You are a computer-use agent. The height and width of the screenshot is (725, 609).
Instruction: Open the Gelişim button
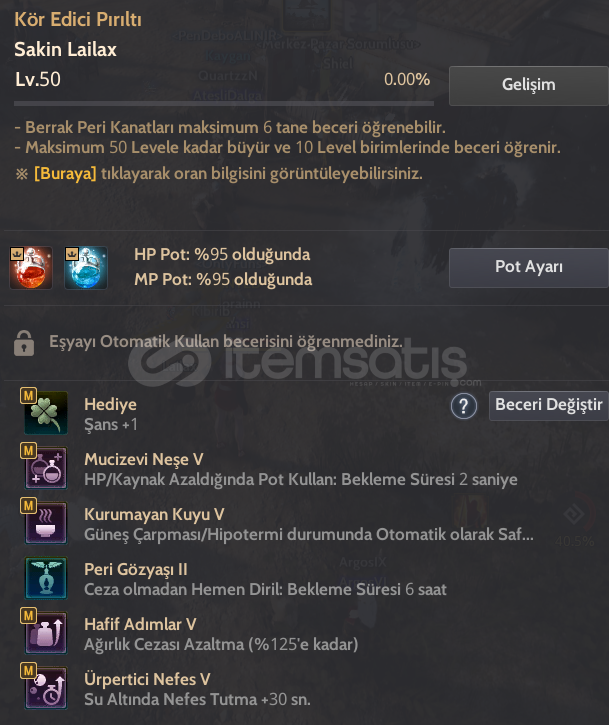click(x=529, y=86)
